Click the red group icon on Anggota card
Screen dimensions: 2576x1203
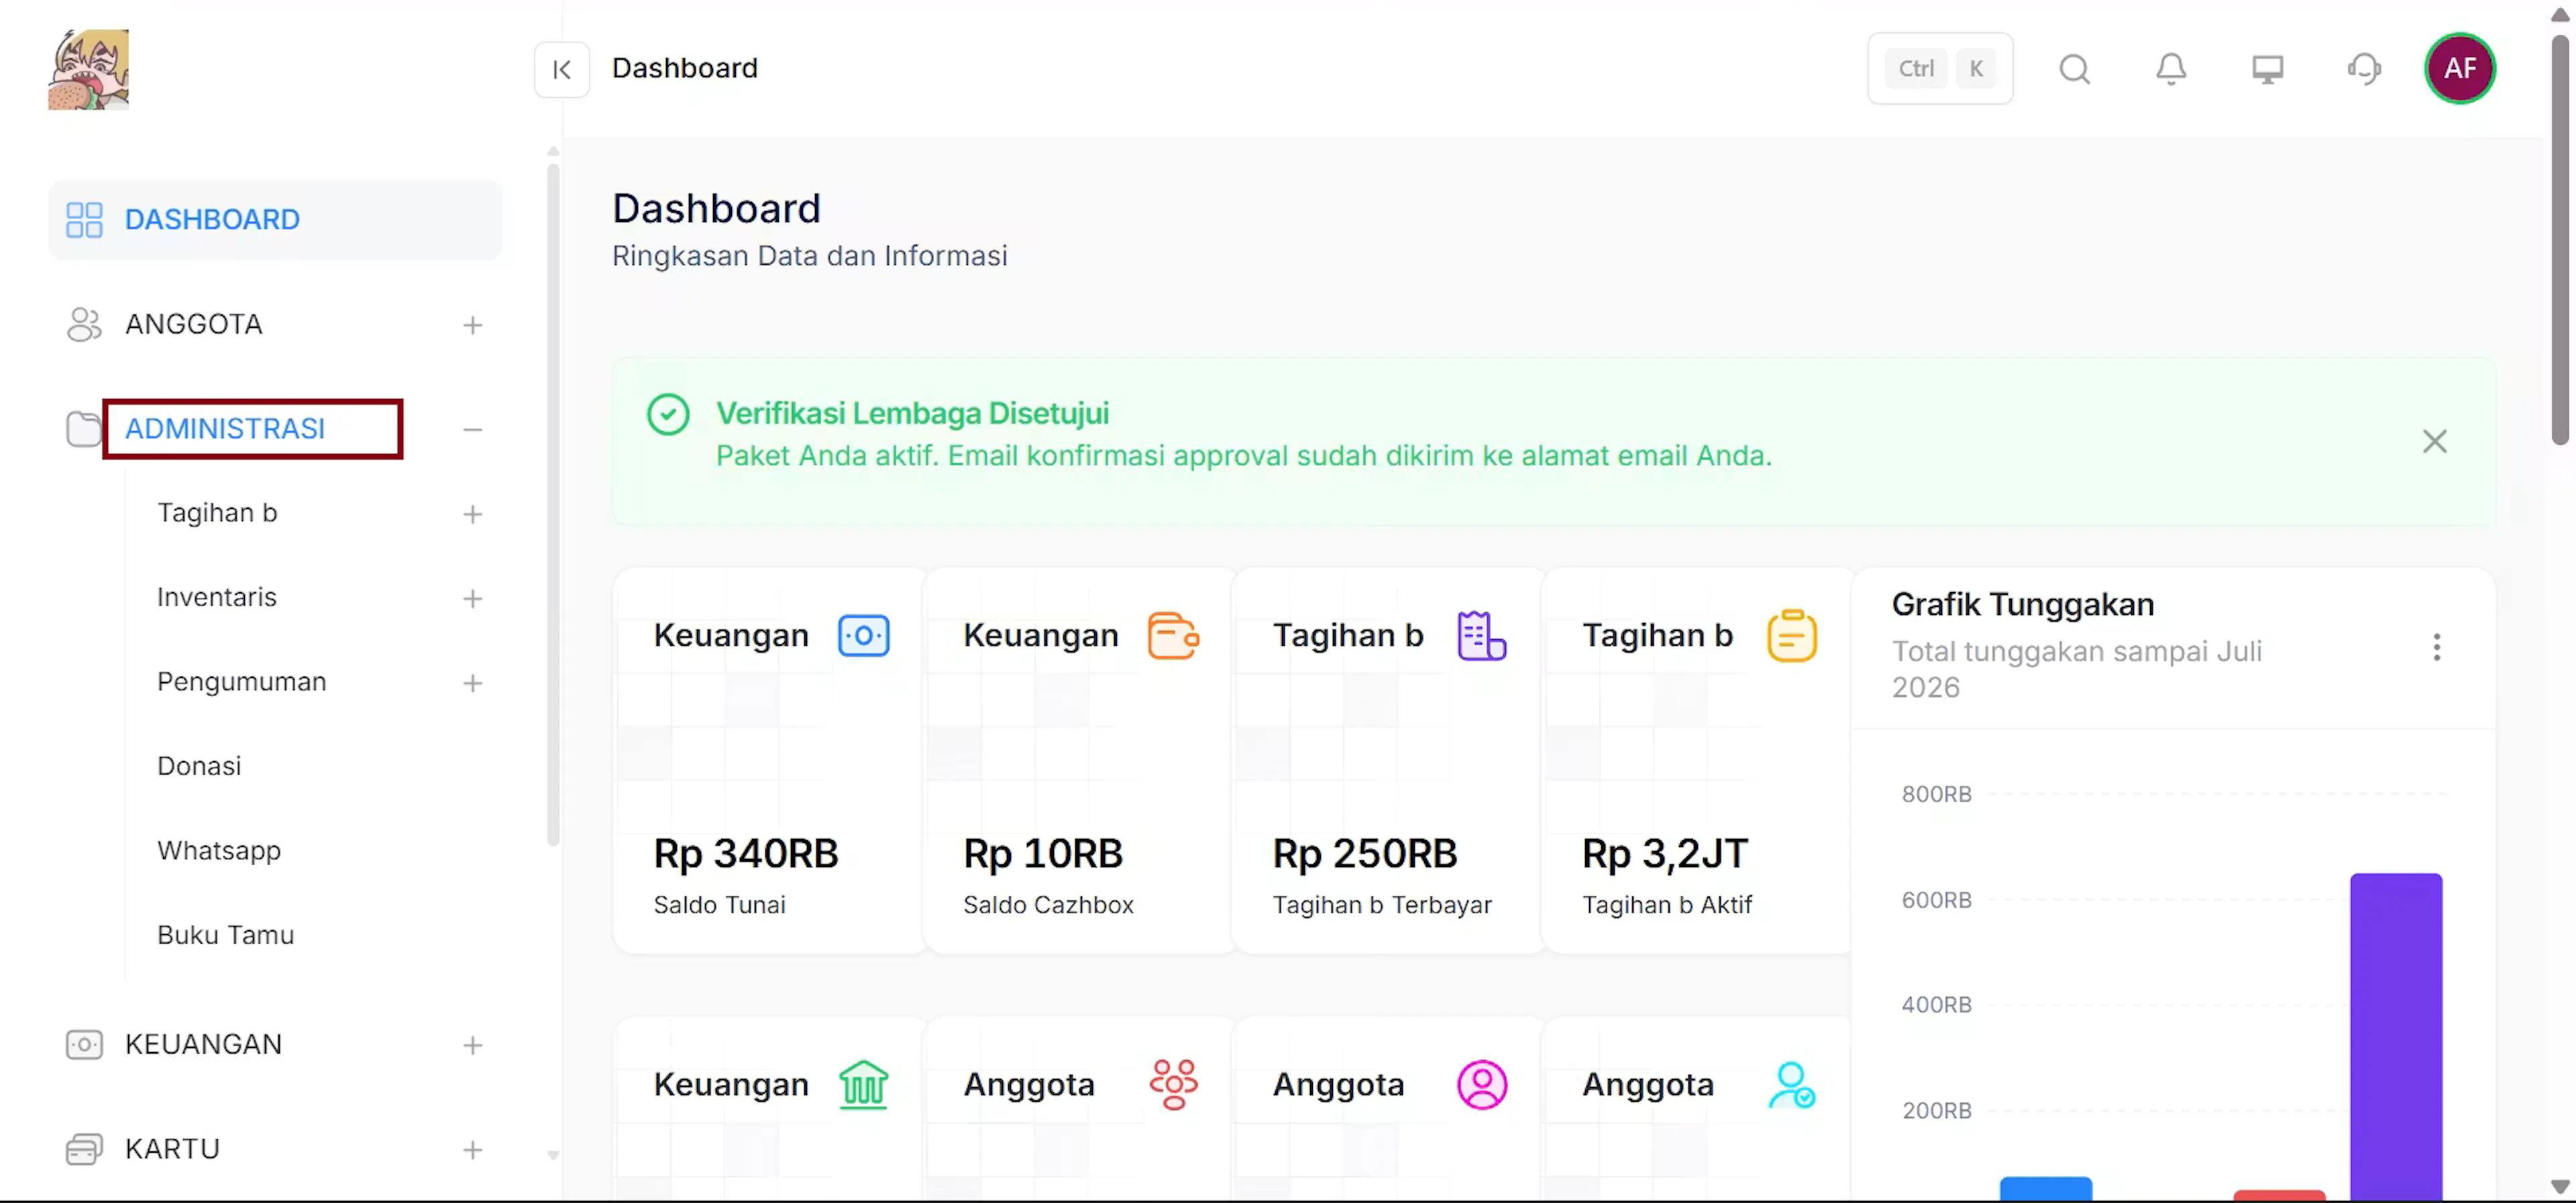[x=1173, y=1085]
